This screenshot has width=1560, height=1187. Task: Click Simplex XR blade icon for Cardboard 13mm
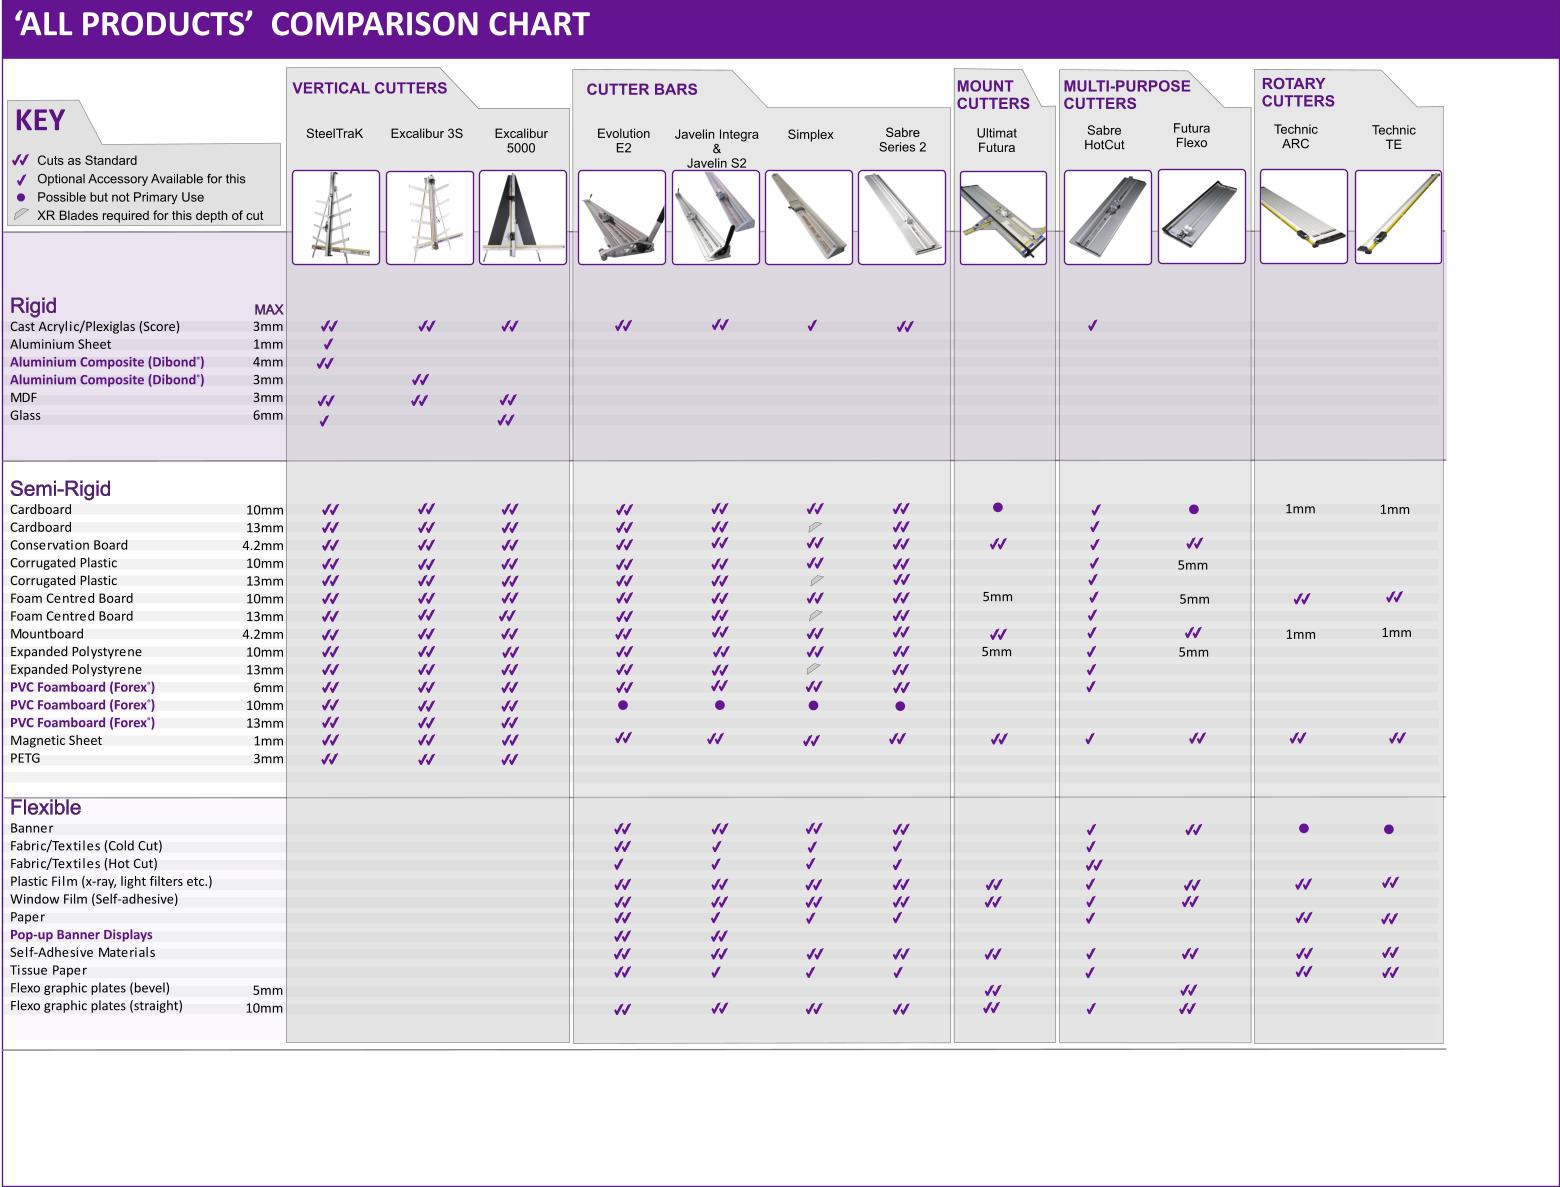pos(815,526)
